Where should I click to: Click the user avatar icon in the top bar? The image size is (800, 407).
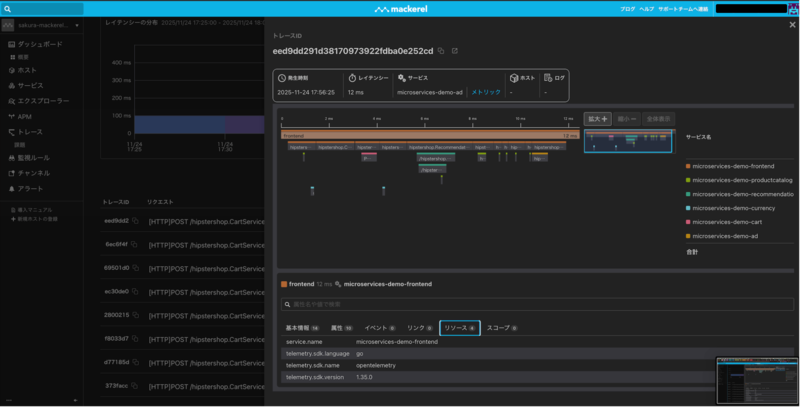[793, 8]
